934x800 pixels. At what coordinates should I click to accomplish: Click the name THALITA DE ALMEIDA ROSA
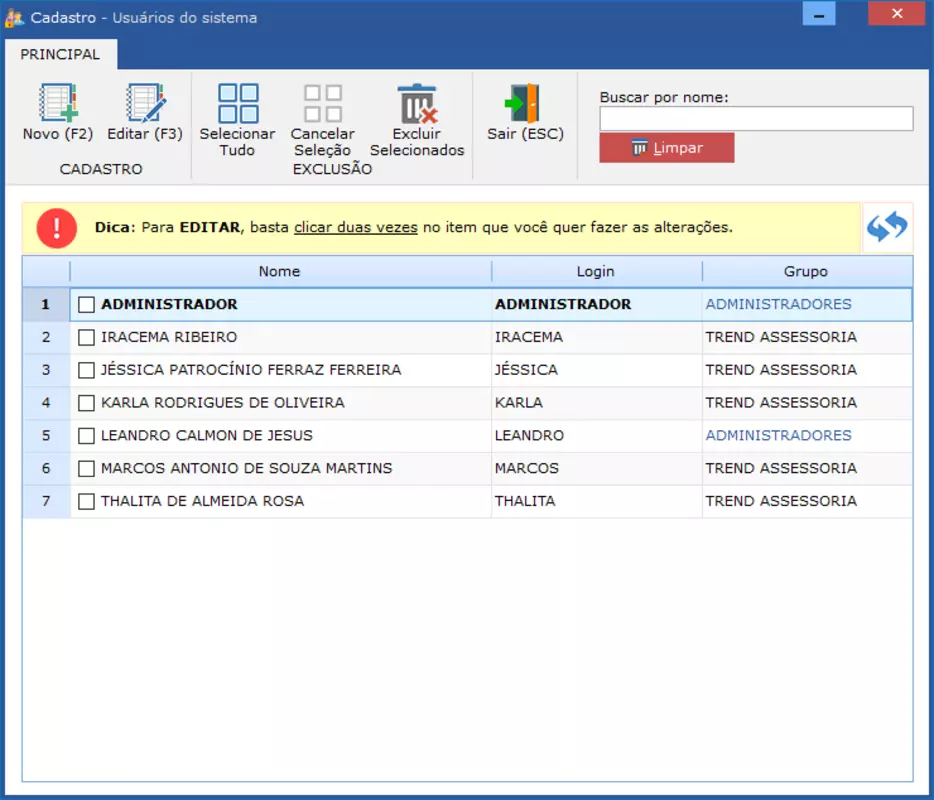point(203,501)
